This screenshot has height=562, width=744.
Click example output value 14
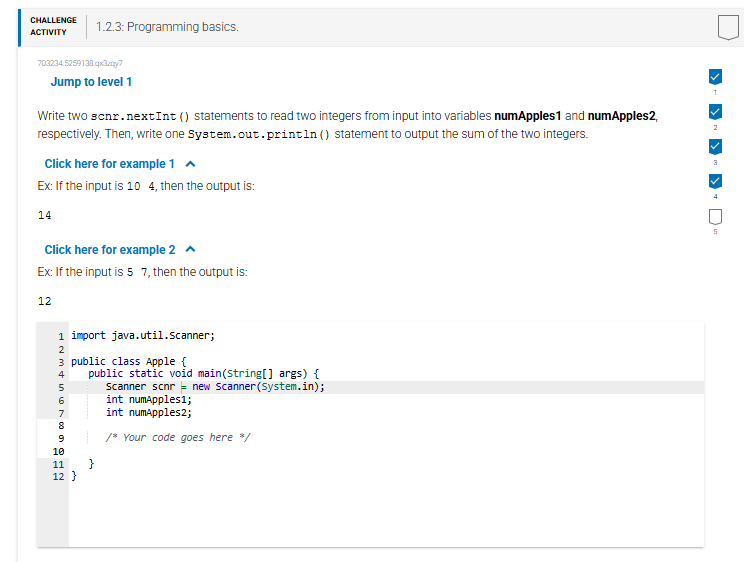[x=45, y=215]
